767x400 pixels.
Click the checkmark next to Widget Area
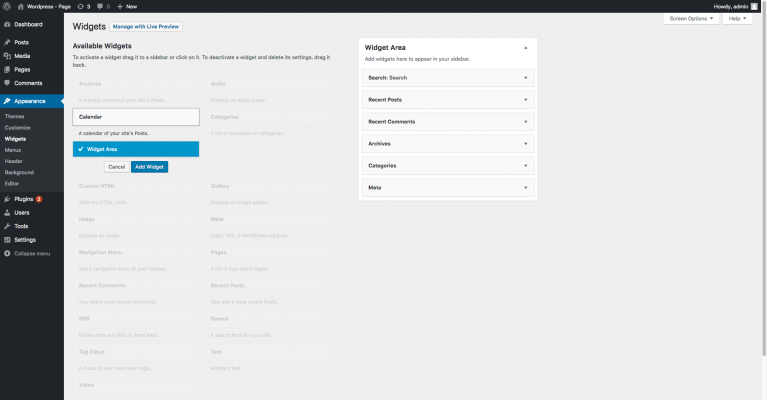click(x=81, y=149)
